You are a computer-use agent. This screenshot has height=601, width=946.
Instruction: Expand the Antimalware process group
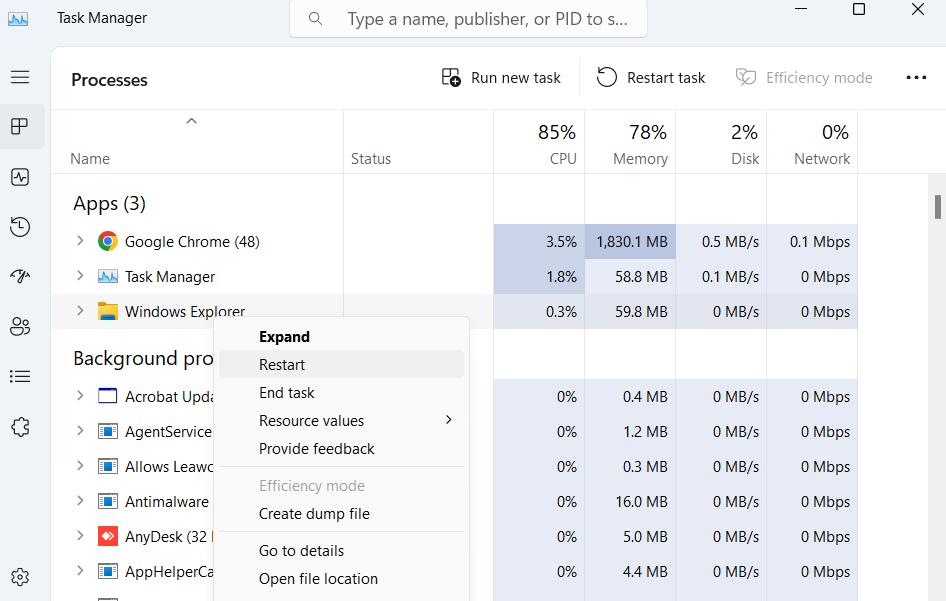(80, 501)
